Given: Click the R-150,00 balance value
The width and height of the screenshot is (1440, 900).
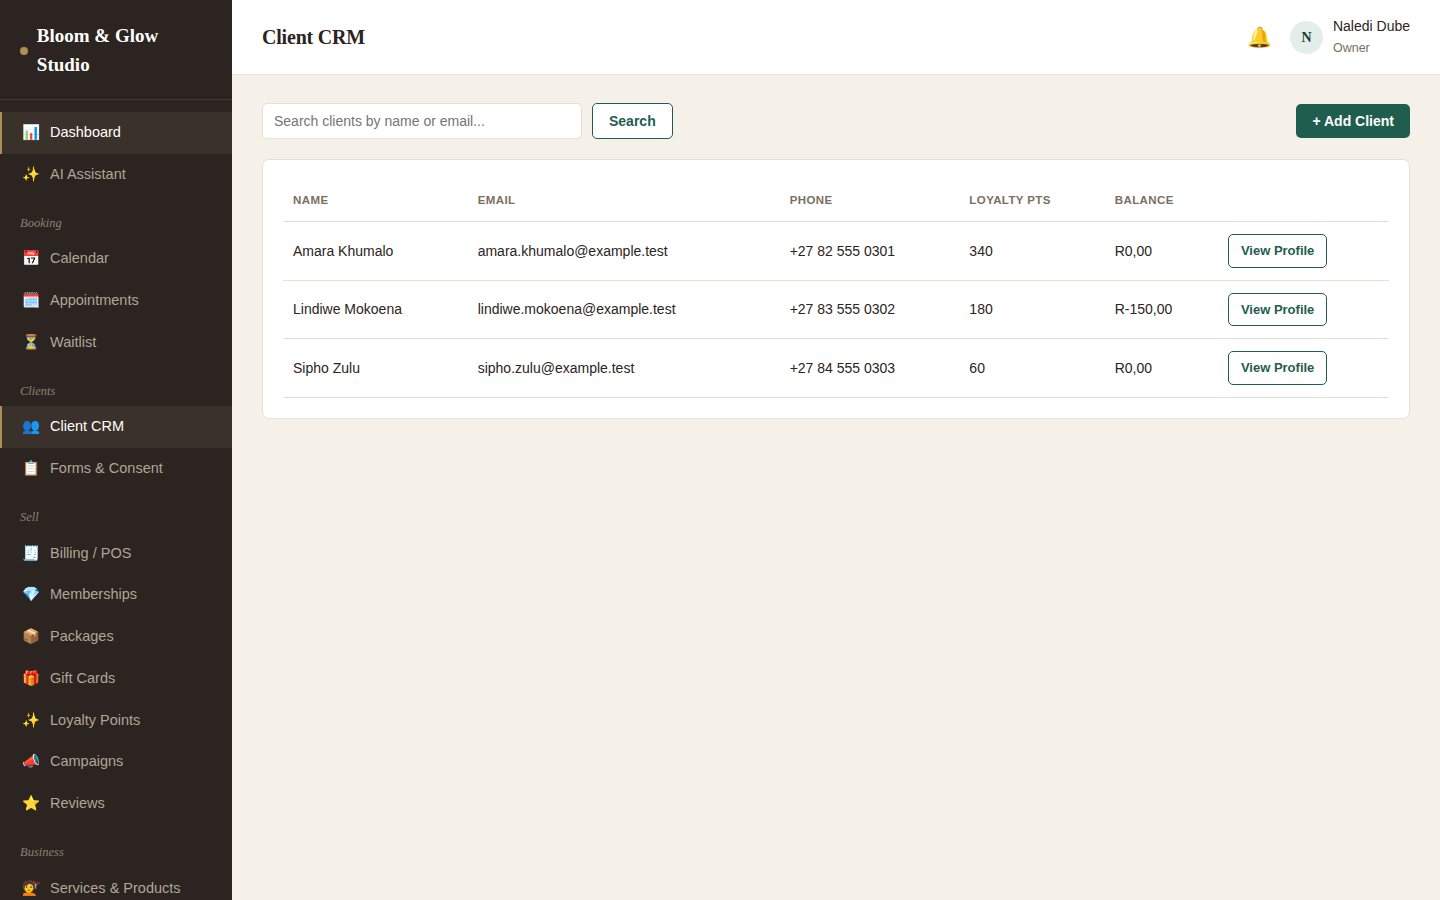Looking at the screenshot, I should tap(1143, 309).
